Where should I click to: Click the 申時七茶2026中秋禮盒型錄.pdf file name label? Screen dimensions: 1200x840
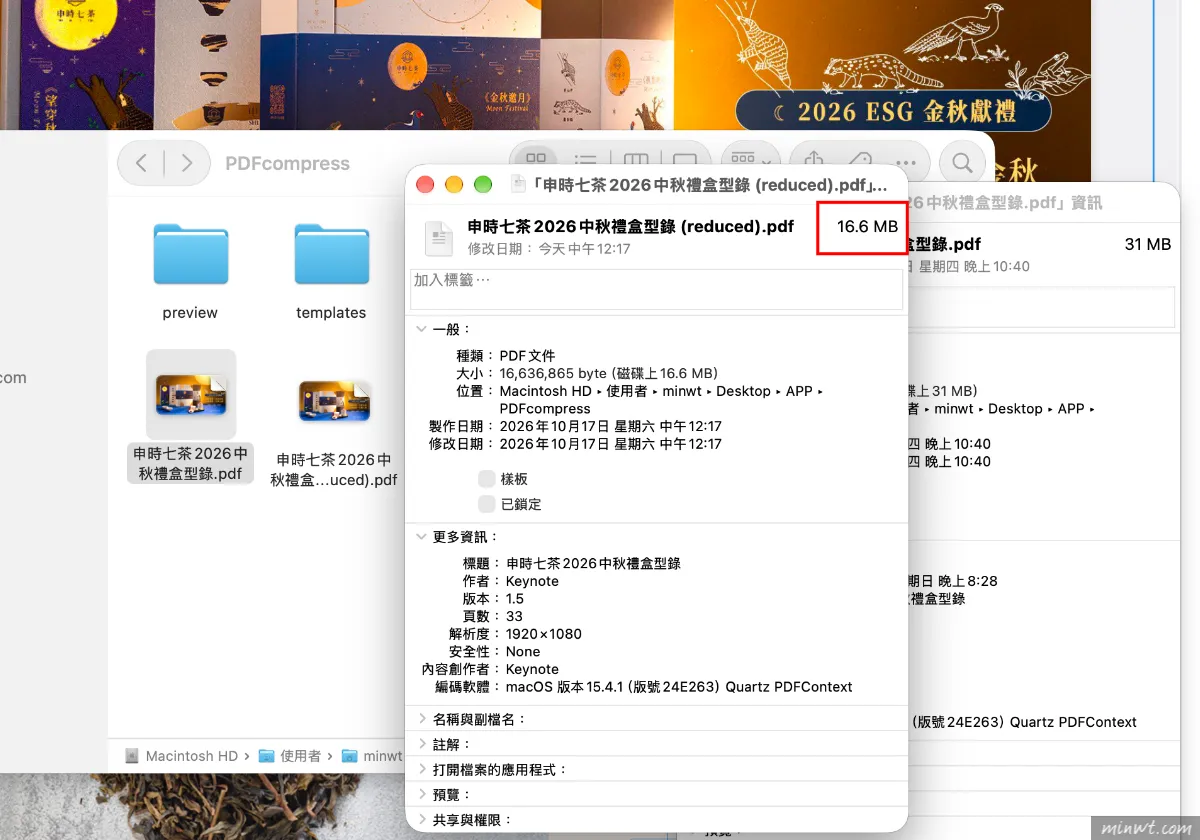coord(190,464)
